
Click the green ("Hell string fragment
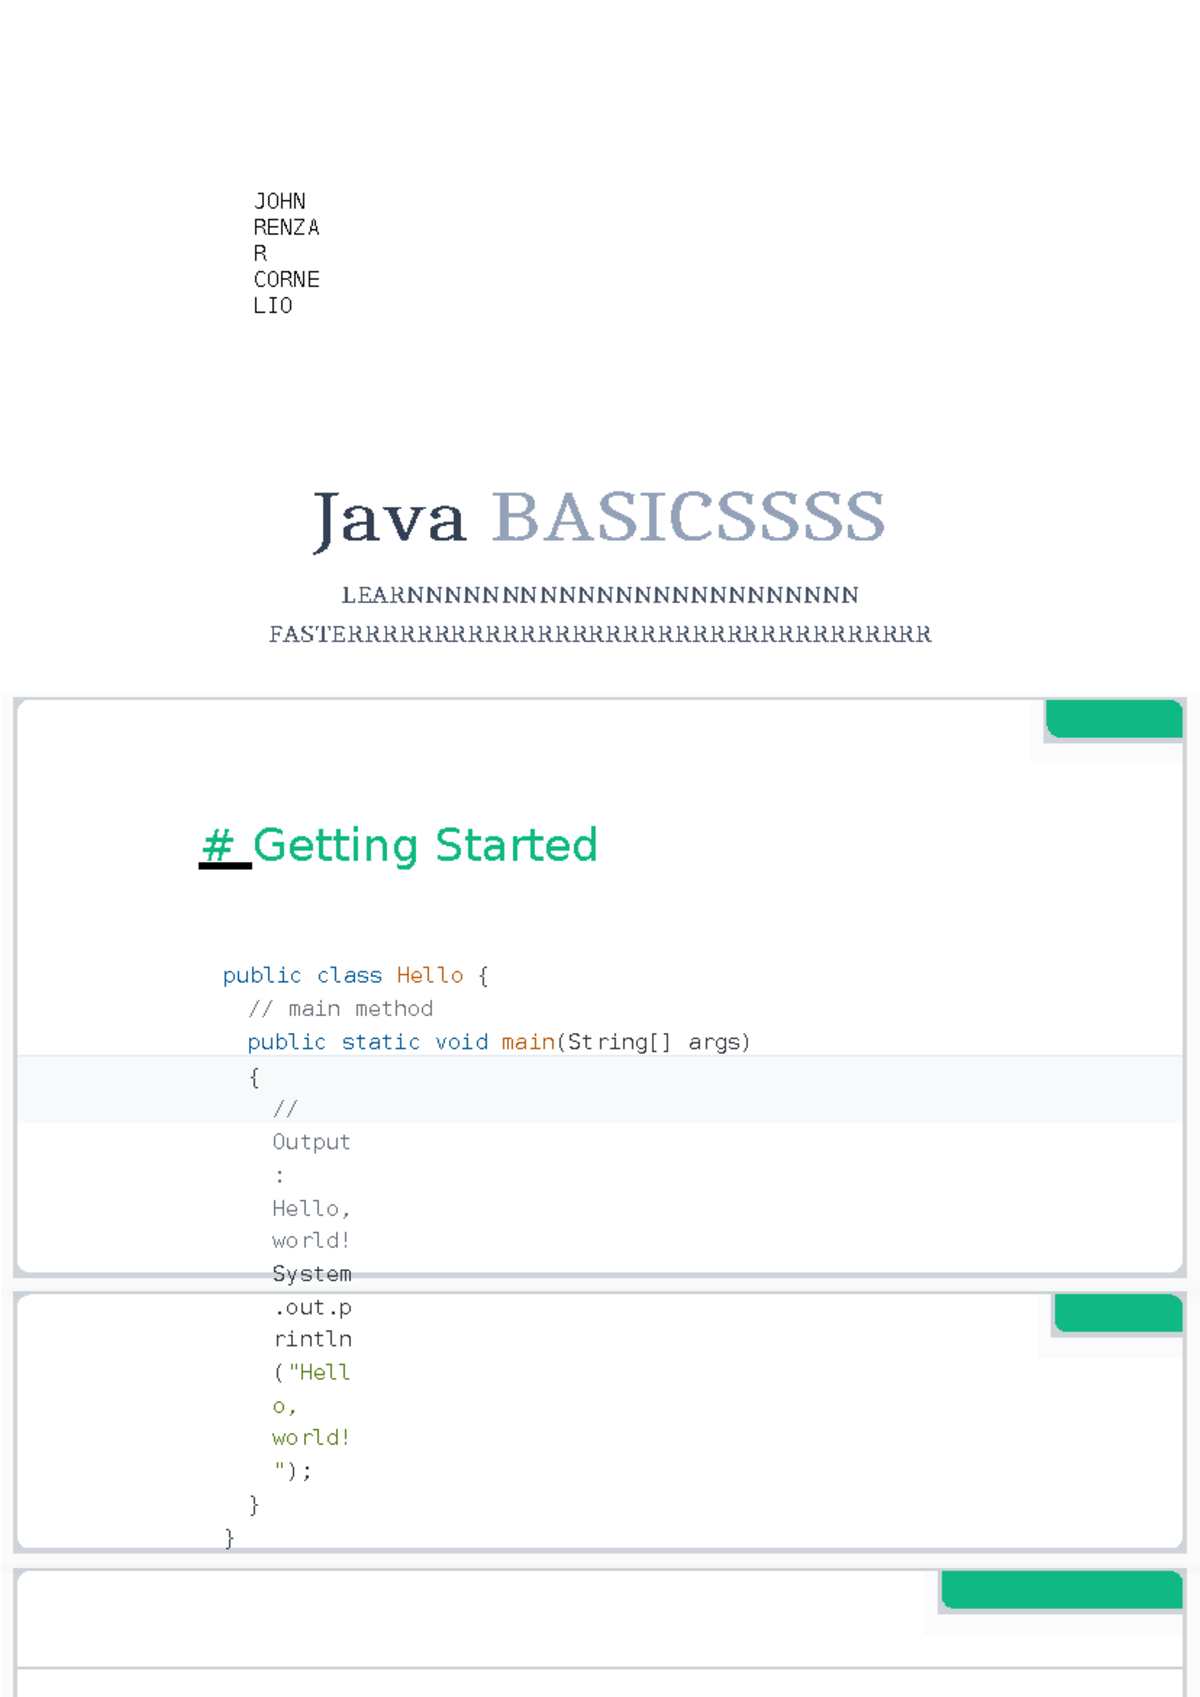pos(311,1373)
